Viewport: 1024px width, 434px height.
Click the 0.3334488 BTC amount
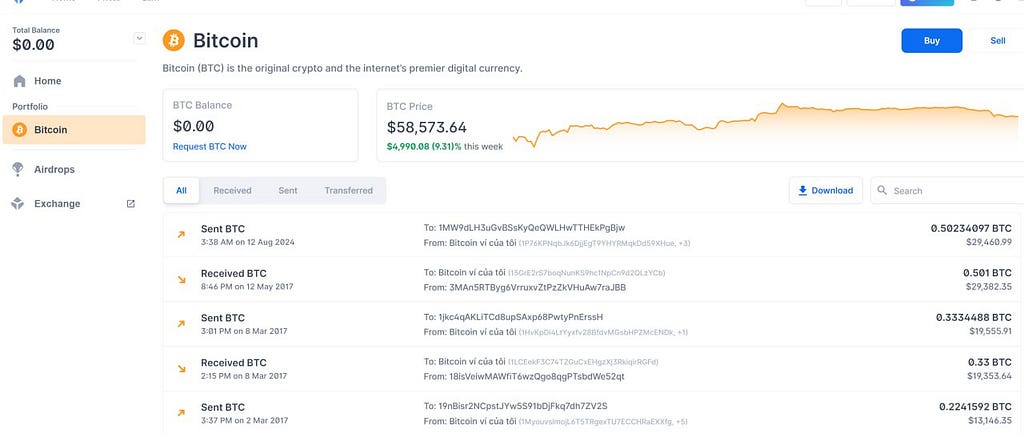[974, 317]
